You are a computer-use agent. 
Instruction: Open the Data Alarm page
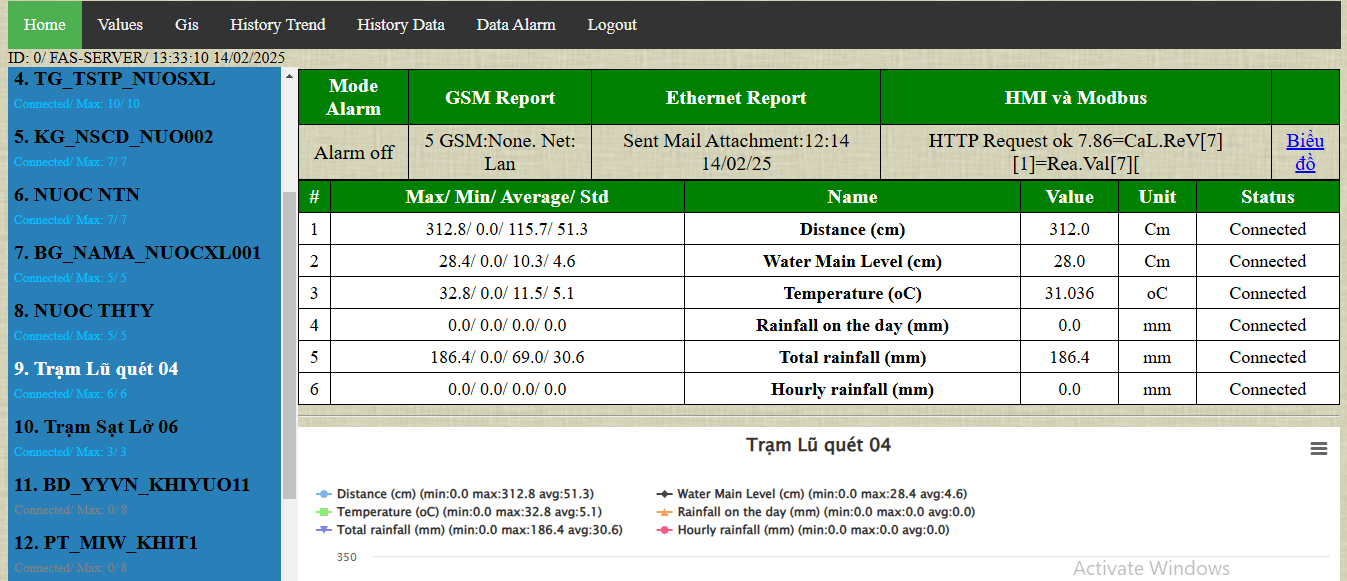click(x=515, y=25)
